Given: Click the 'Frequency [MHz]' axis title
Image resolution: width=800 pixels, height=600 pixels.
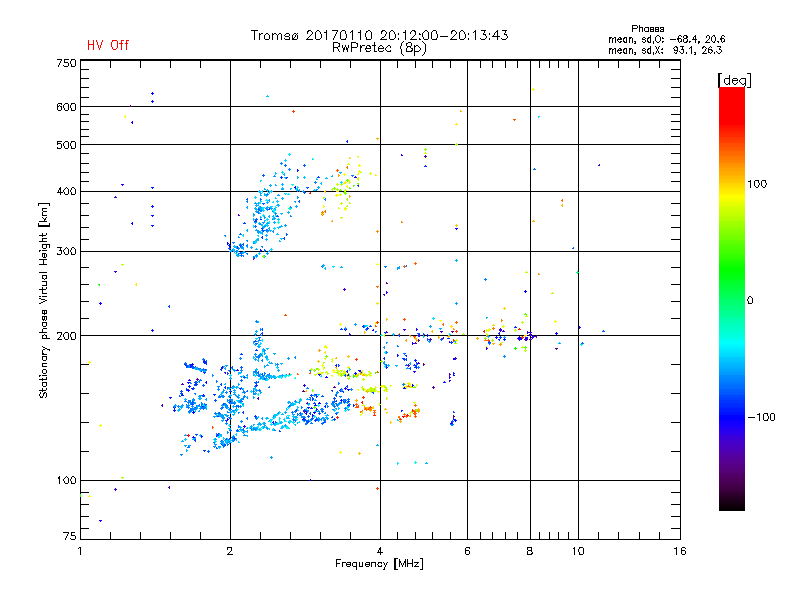Looking at the screenshot, I should point(379,564).
